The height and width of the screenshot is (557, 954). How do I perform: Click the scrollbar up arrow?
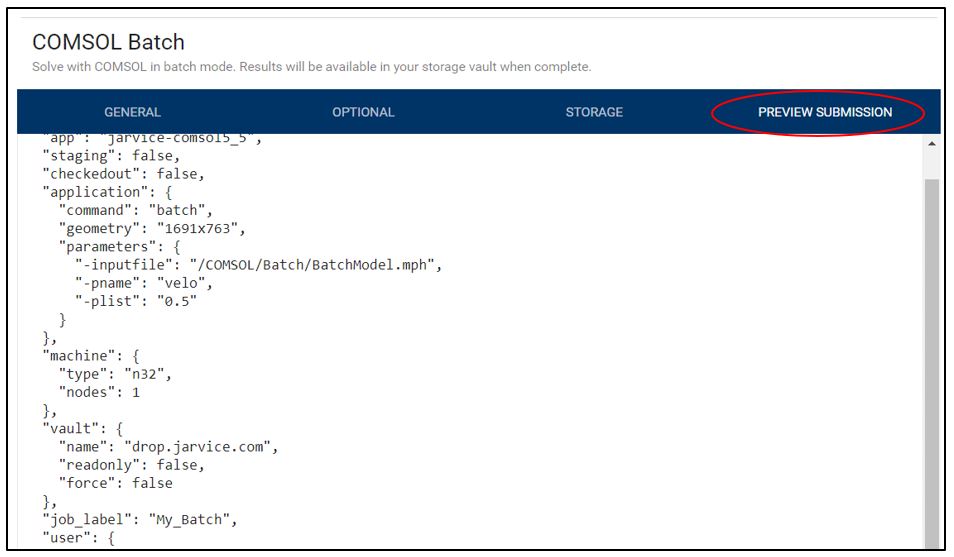click(x=931, y=144)
